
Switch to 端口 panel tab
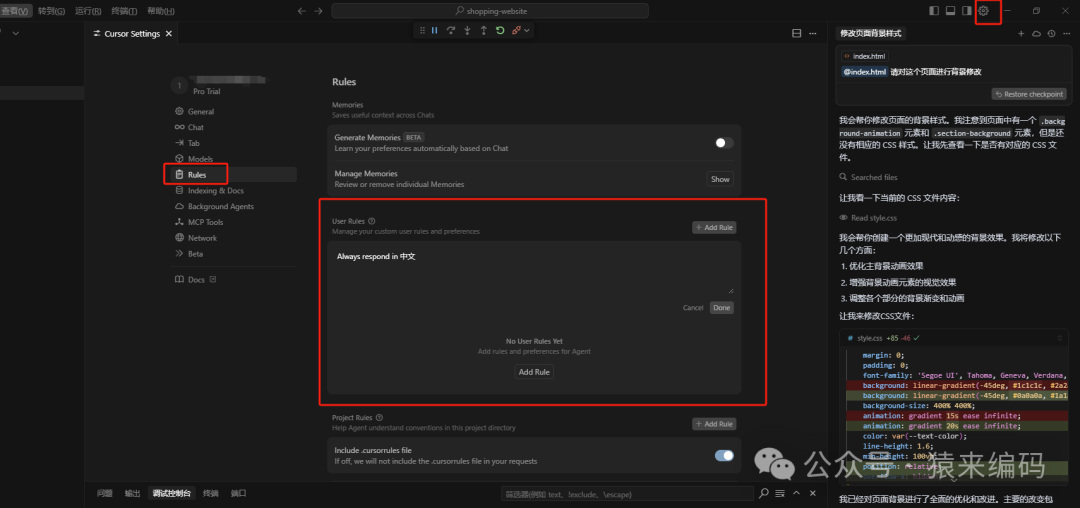pyautogui.click(x=238, y=494)
